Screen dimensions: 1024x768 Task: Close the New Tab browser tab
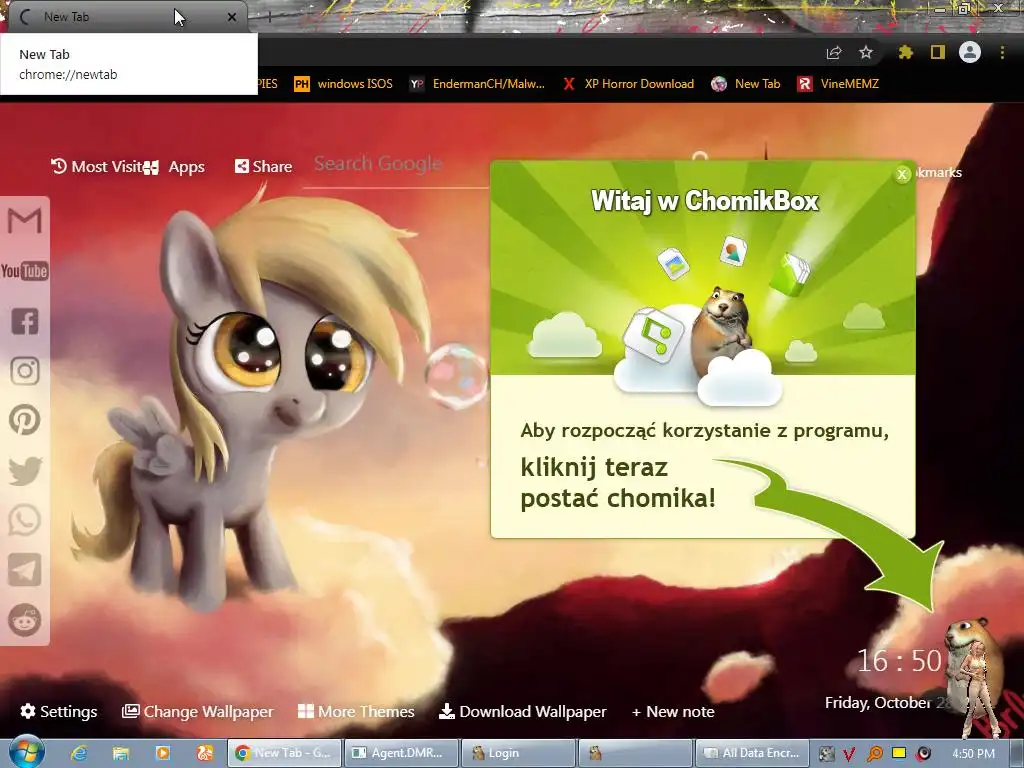point(232,17)
